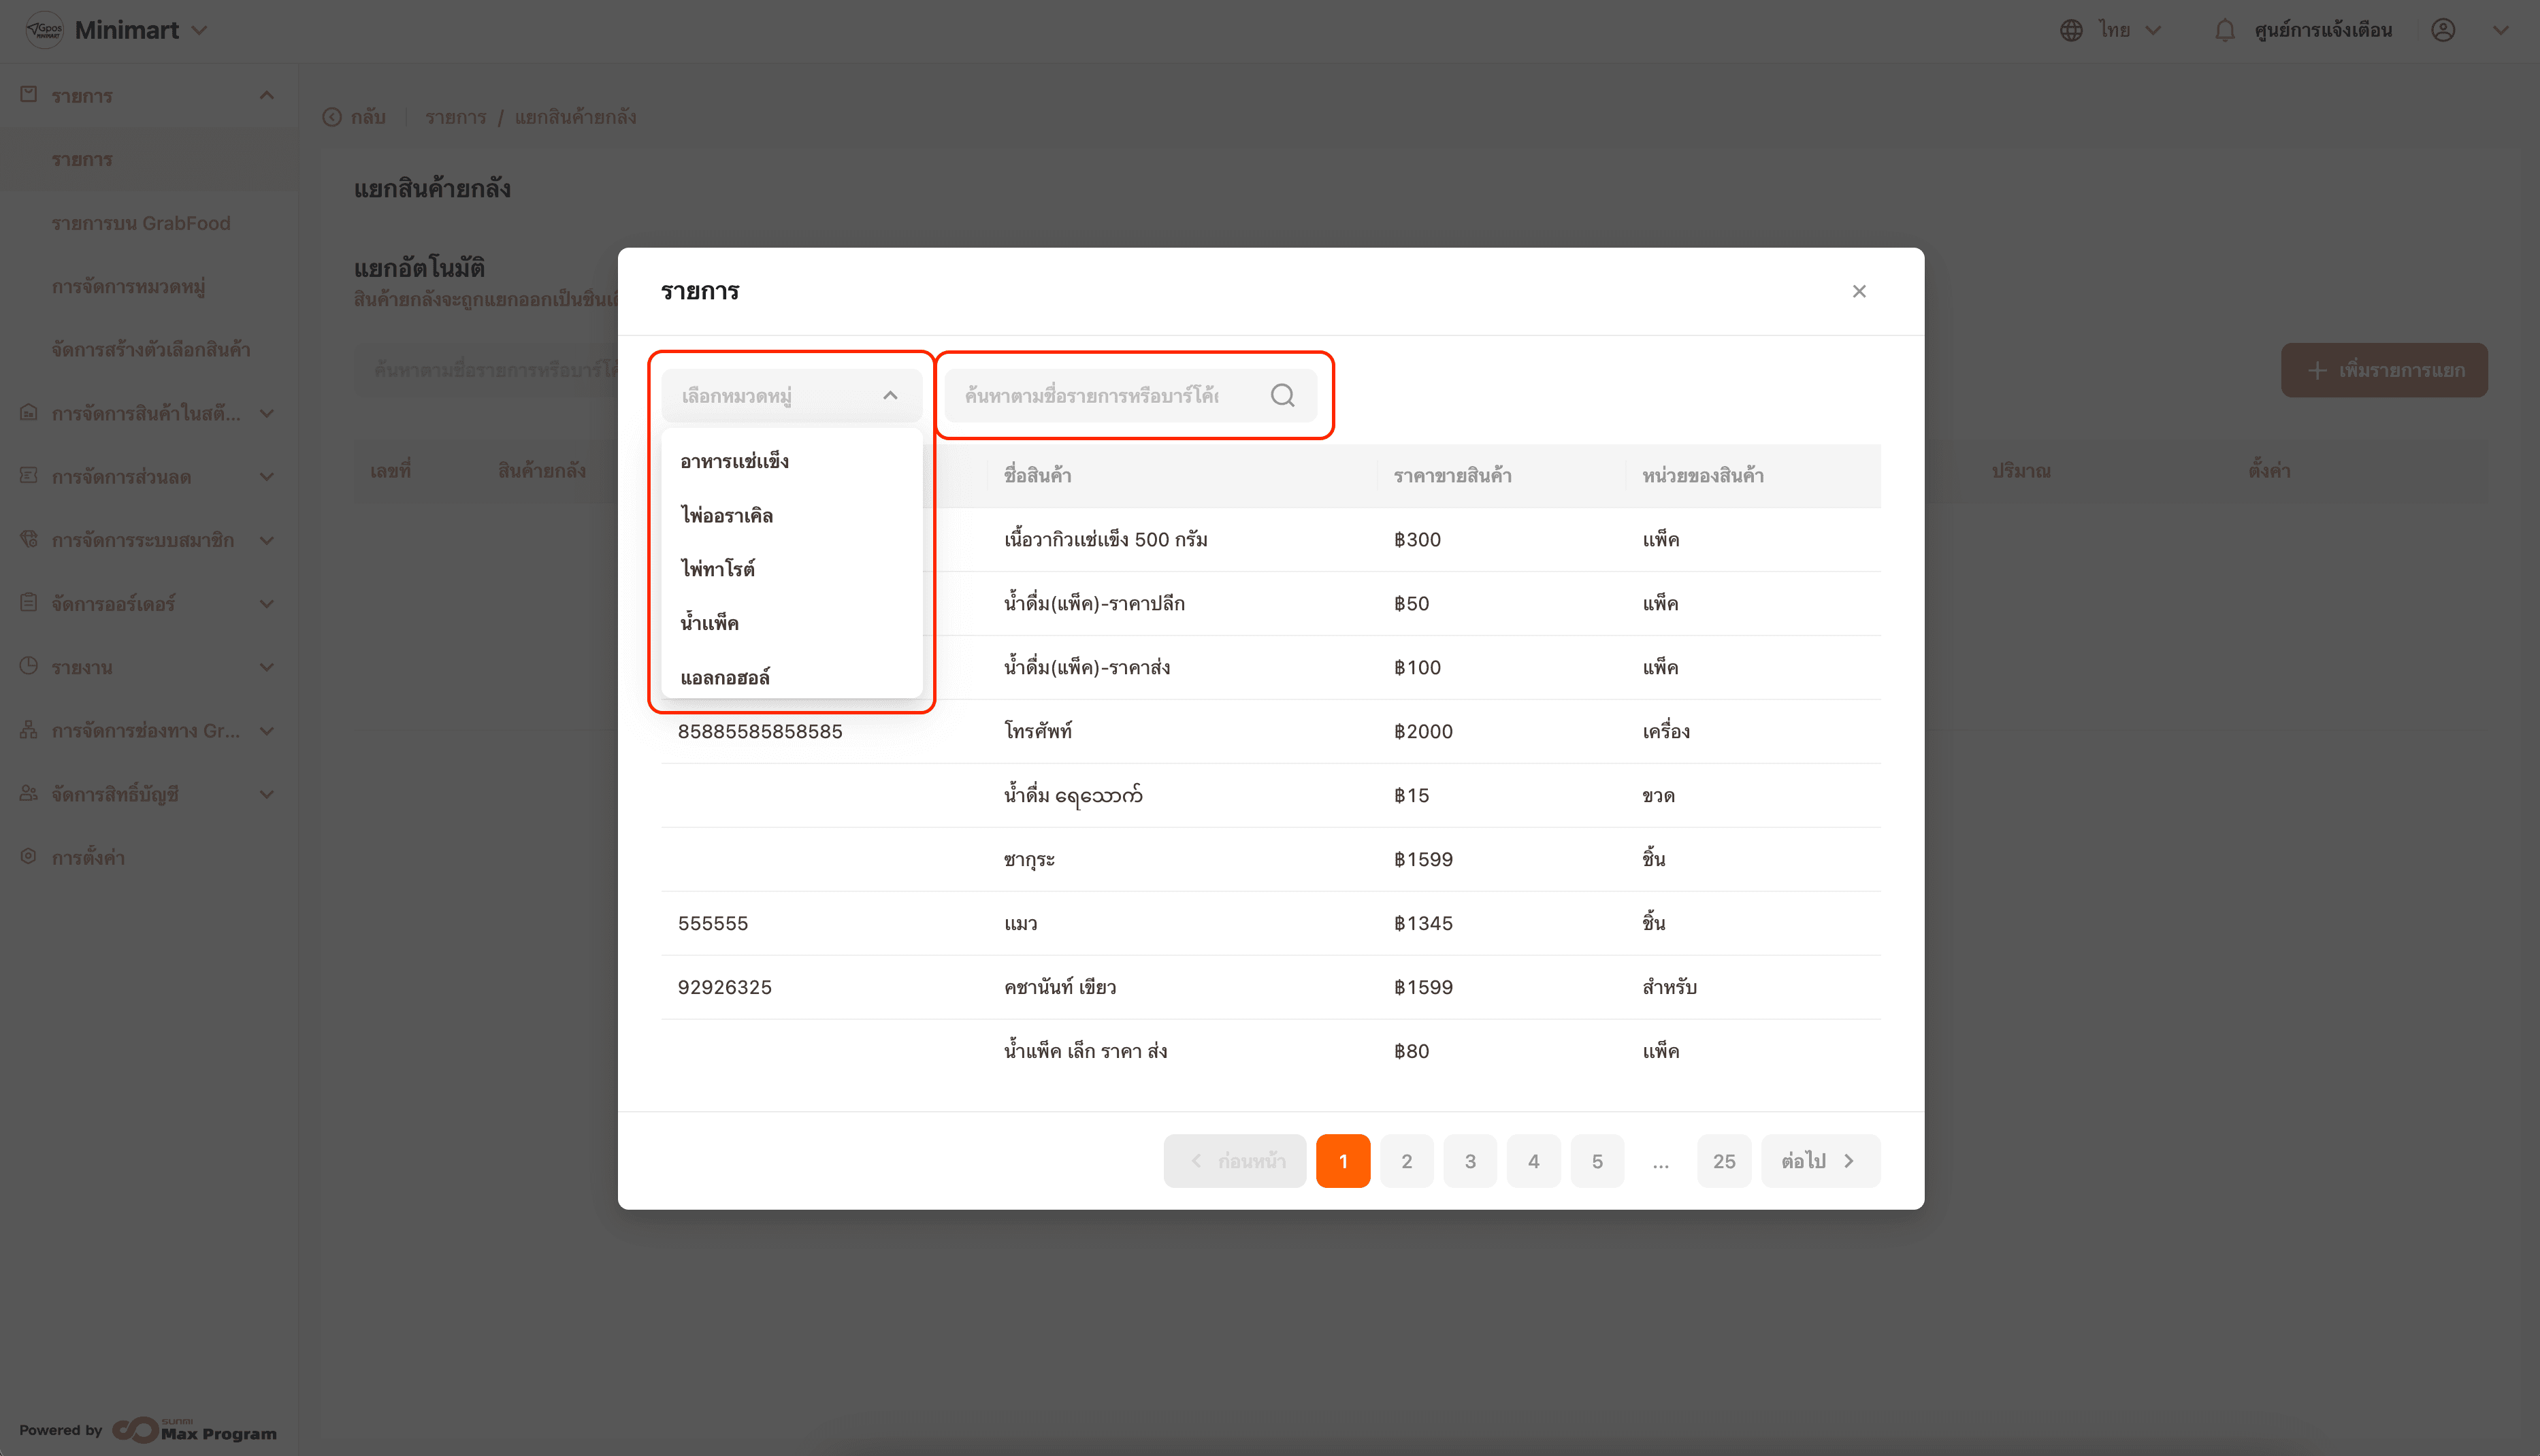Collapse the เลือกหมวดหมู่ category dropdown
2540x1456 pixels.
coord(890,395)
